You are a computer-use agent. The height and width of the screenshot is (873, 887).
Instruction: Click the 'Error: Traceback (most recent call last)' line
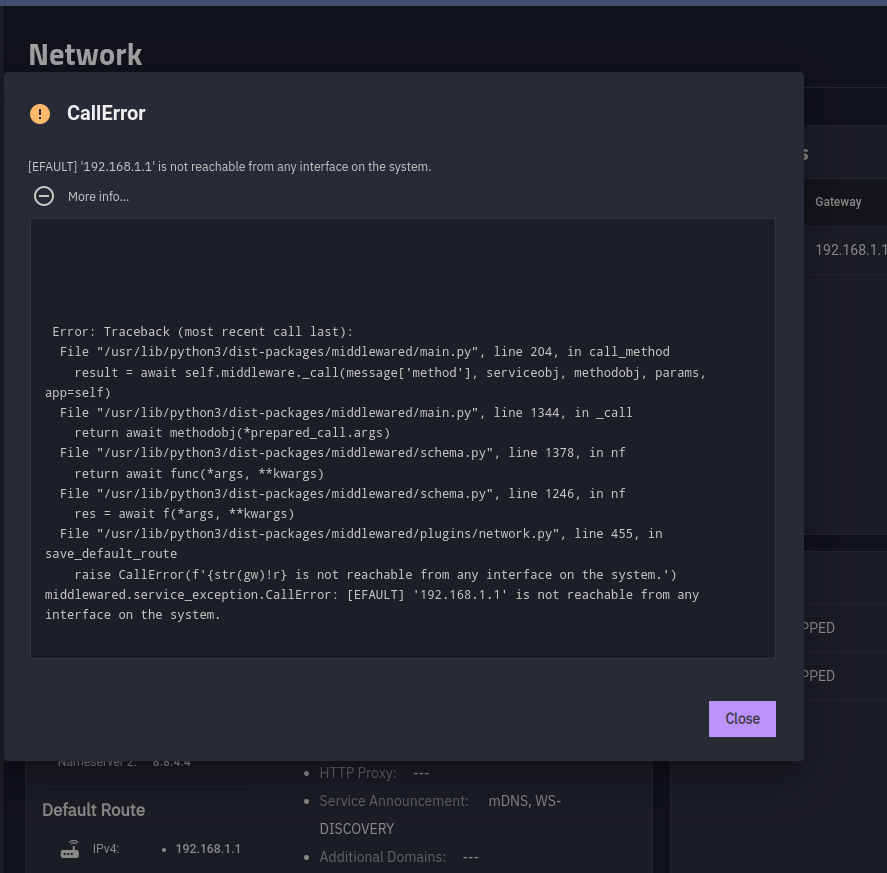(x=203, y=332)
